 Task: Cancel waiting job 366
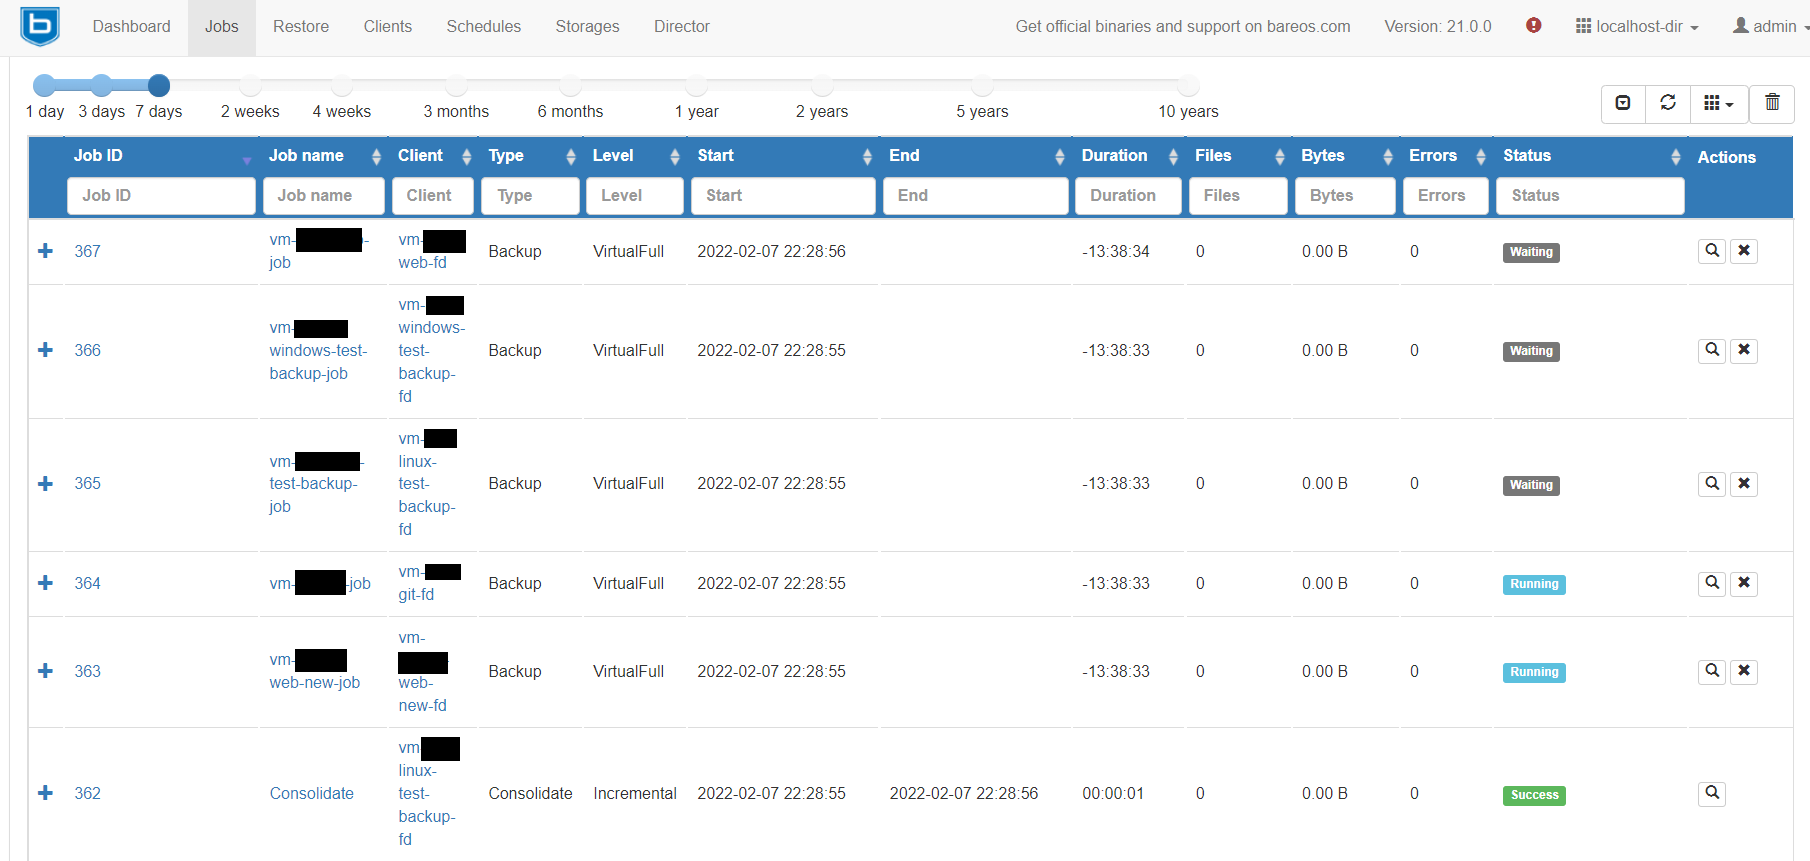[x=1744, y=350]
